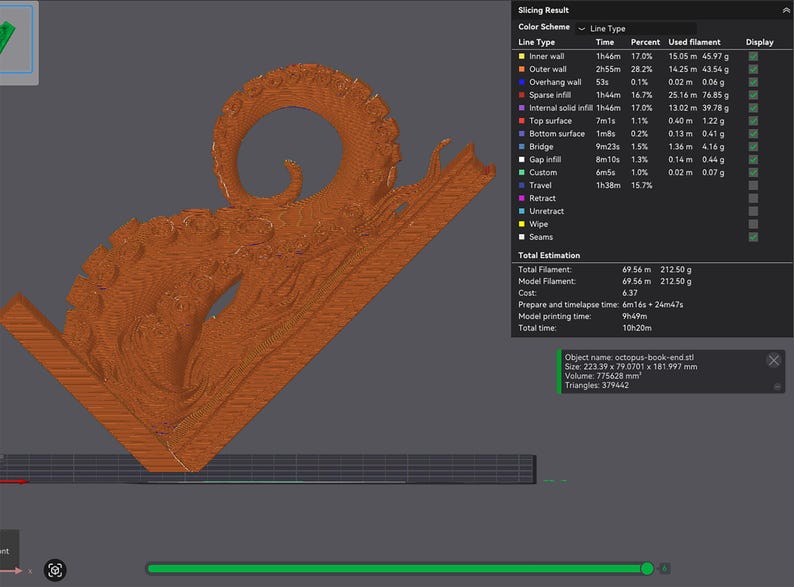The width and height of the screenshot is (794, 587).
Task: Collapse the Slicing Result panel
Action: coord(785,10)
